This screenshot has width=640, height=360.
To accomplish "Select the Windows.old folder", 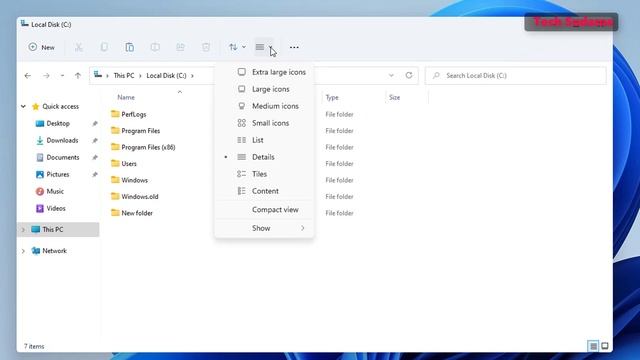I will pyautogui.click(x=135, y=197).
